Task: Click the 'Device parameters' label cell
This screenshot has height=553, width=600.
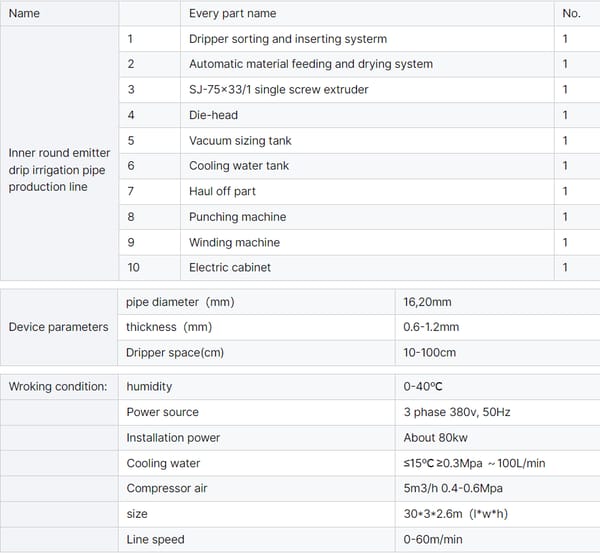Action: click(x=58, y=327)
